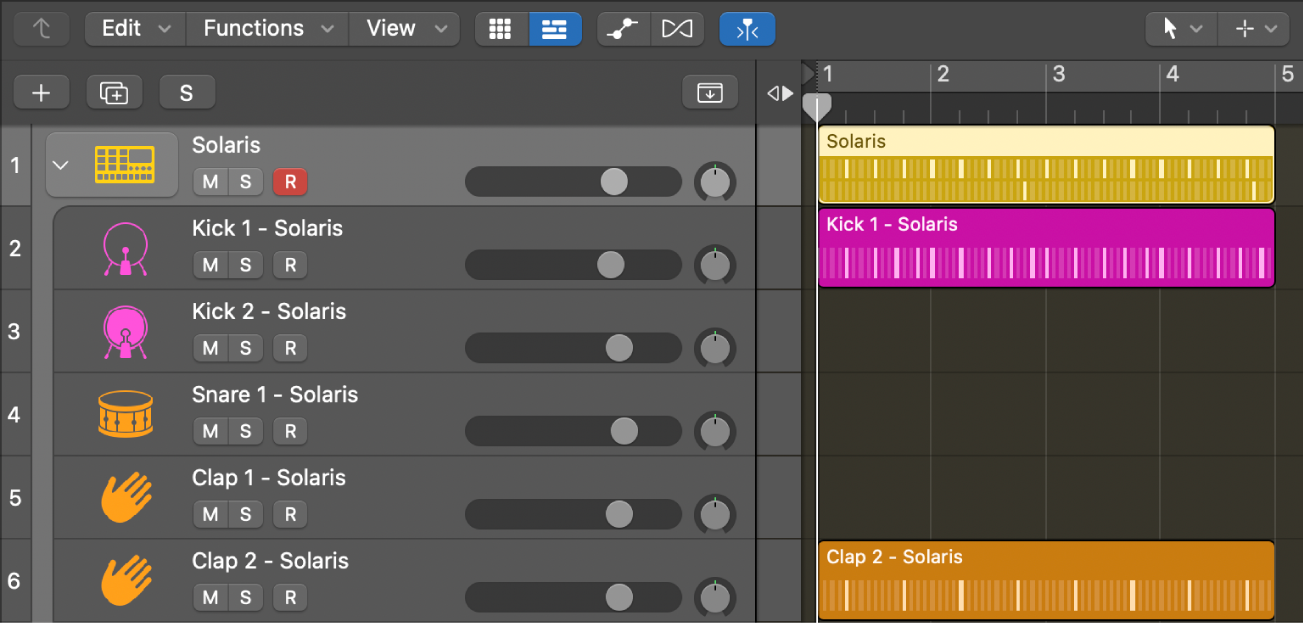The image size is (1303, 625).
Task: Open the Functions menu
Action: coord(266,28)
